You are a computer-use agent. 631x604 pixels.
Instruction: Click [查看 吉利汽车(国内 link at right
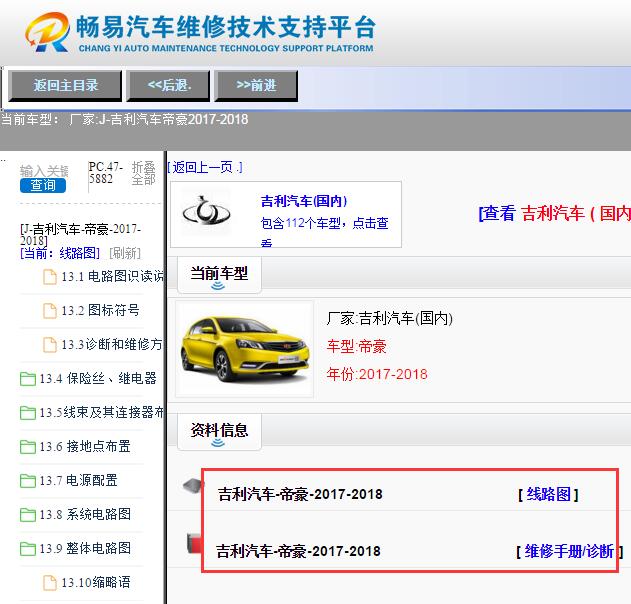tap(555, 213)
